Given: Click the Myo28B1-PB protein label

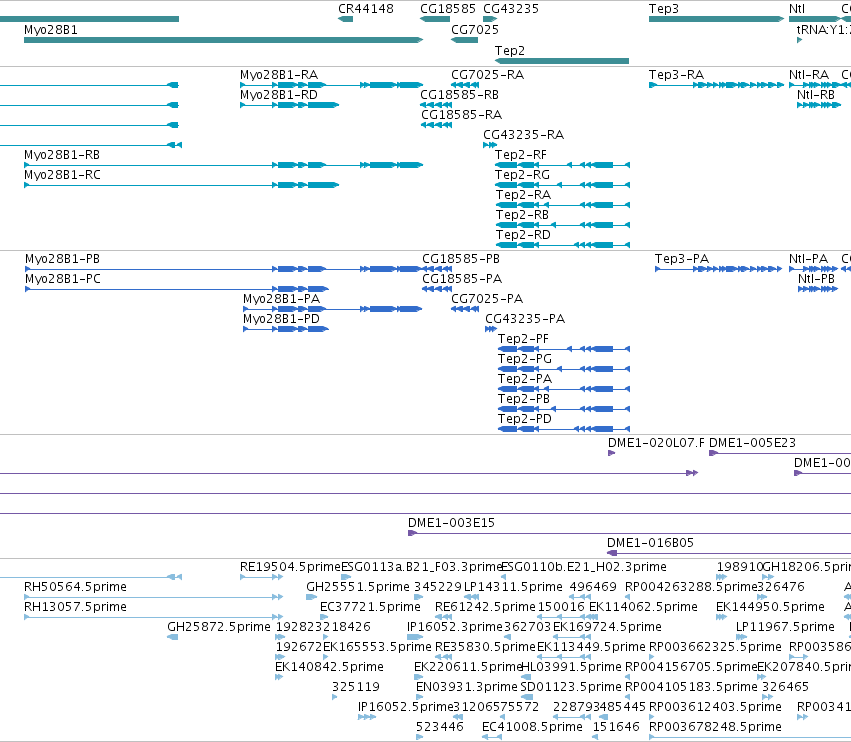Looking at the screenshot, I should 62,258.
